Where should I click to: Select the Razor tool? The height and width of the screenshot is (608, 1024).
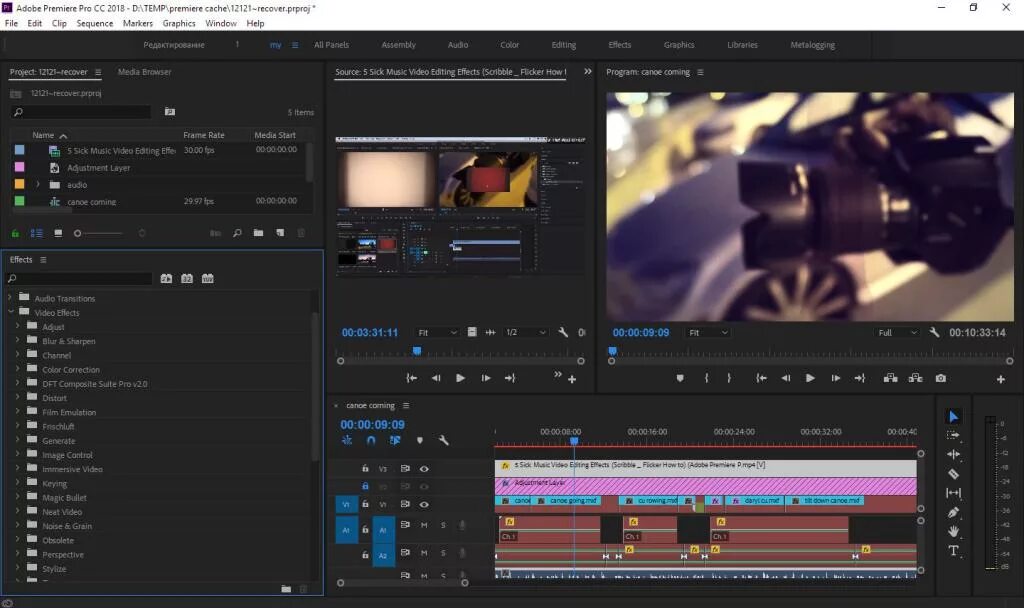[953, 473]
